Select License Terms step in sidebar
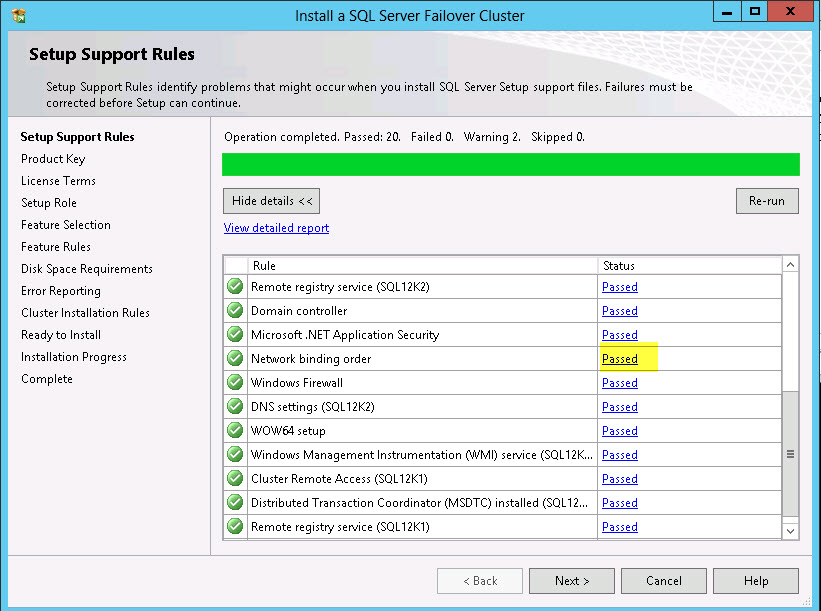 pyautogui.click(x=58, y=181)
